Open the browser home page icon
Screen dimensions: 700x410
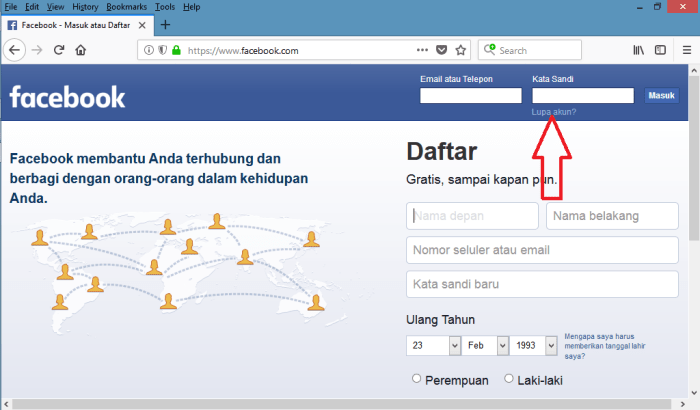80,50
